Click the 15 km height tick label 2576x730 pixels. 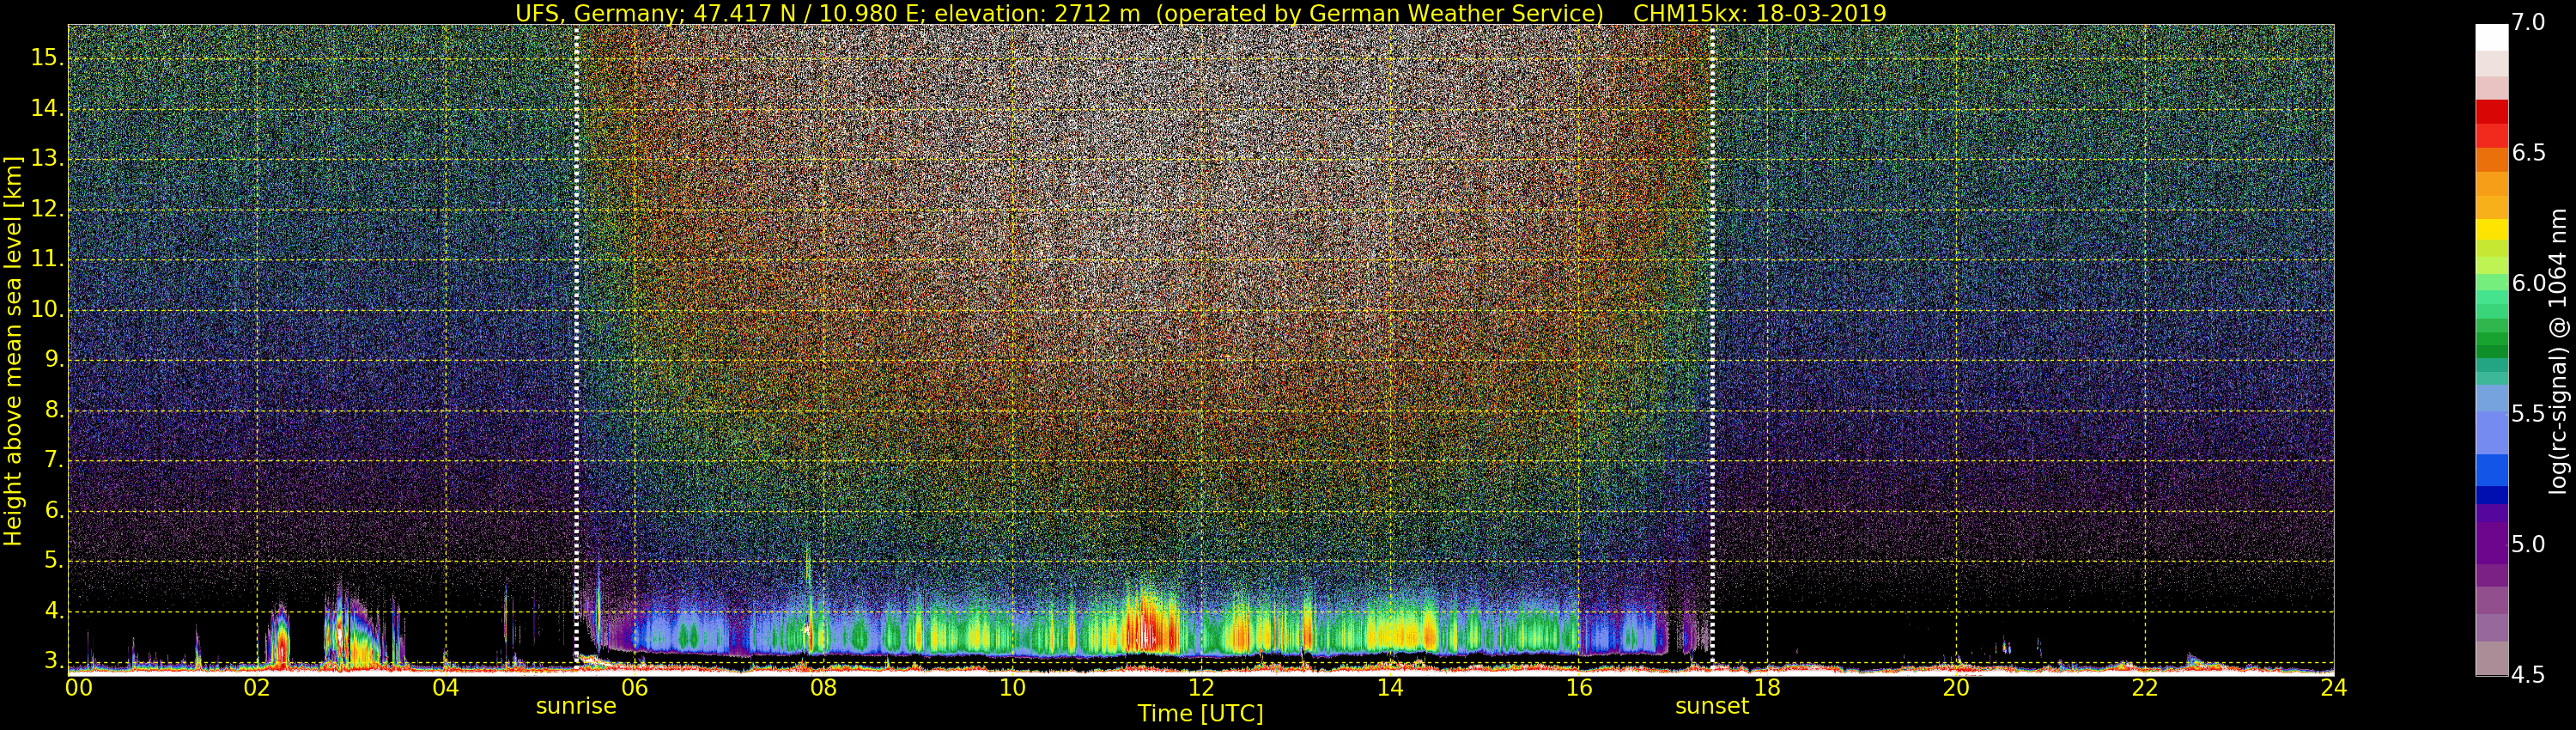point(46,58)
